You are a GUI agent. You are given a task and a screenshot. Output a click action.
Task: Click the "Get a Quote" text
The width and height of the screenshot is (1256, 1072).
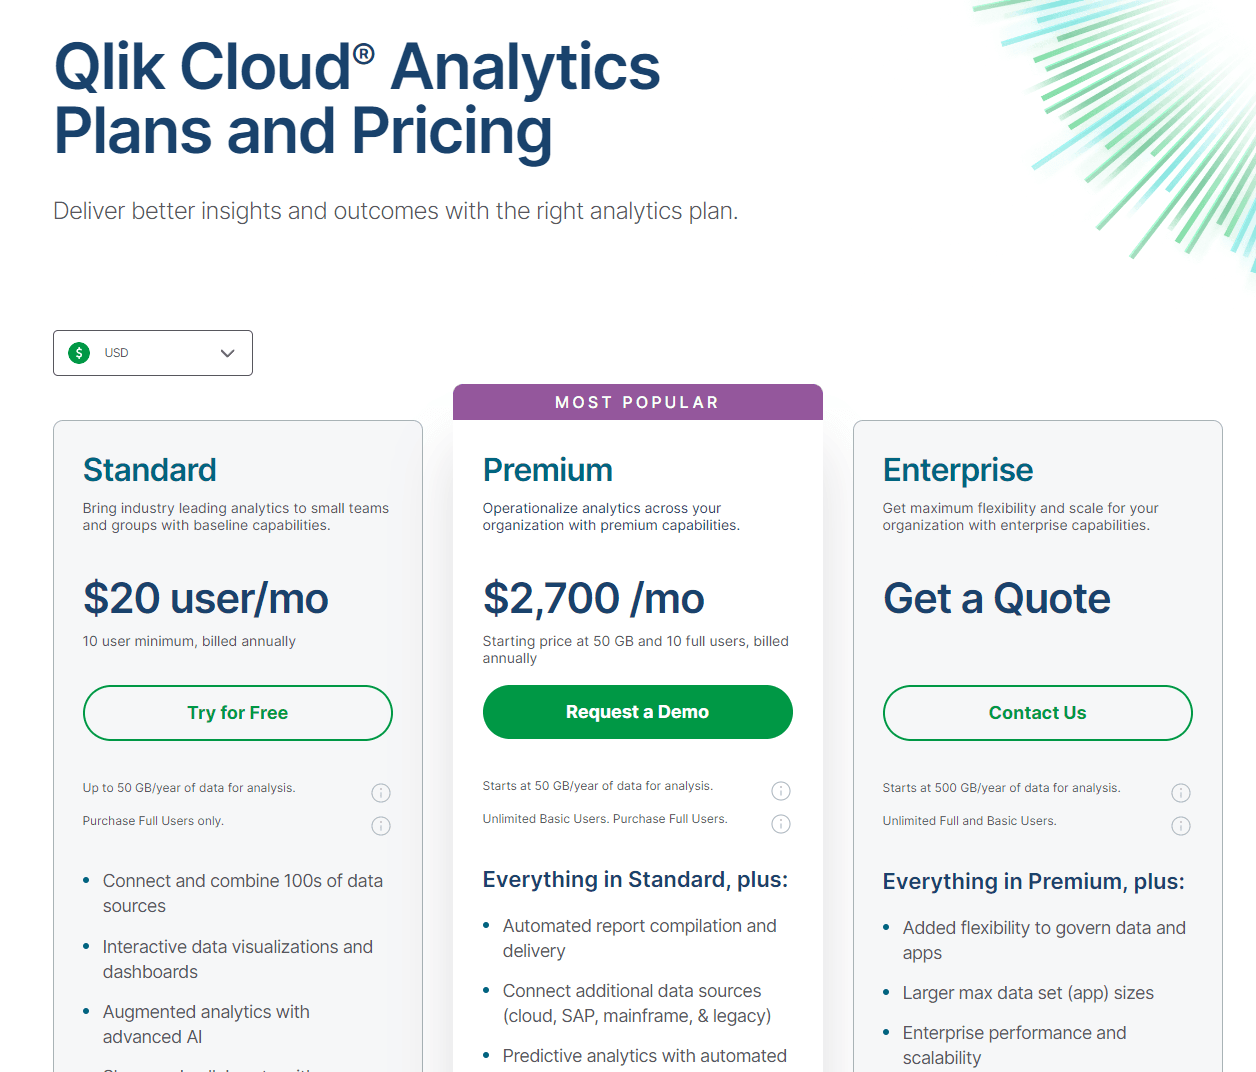pyautogui.click(x=996, y=598)
